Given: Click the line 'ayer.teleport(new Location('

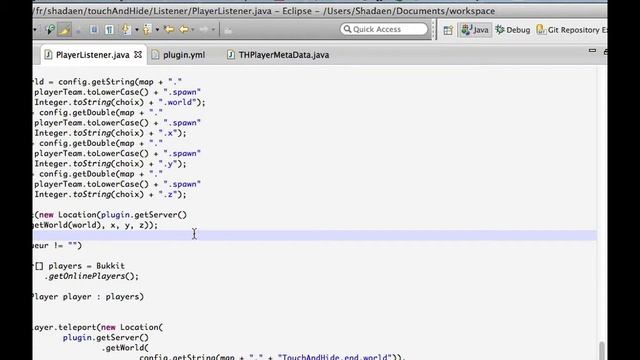Looking at the screenshot, I should click(x=98, y=327).
